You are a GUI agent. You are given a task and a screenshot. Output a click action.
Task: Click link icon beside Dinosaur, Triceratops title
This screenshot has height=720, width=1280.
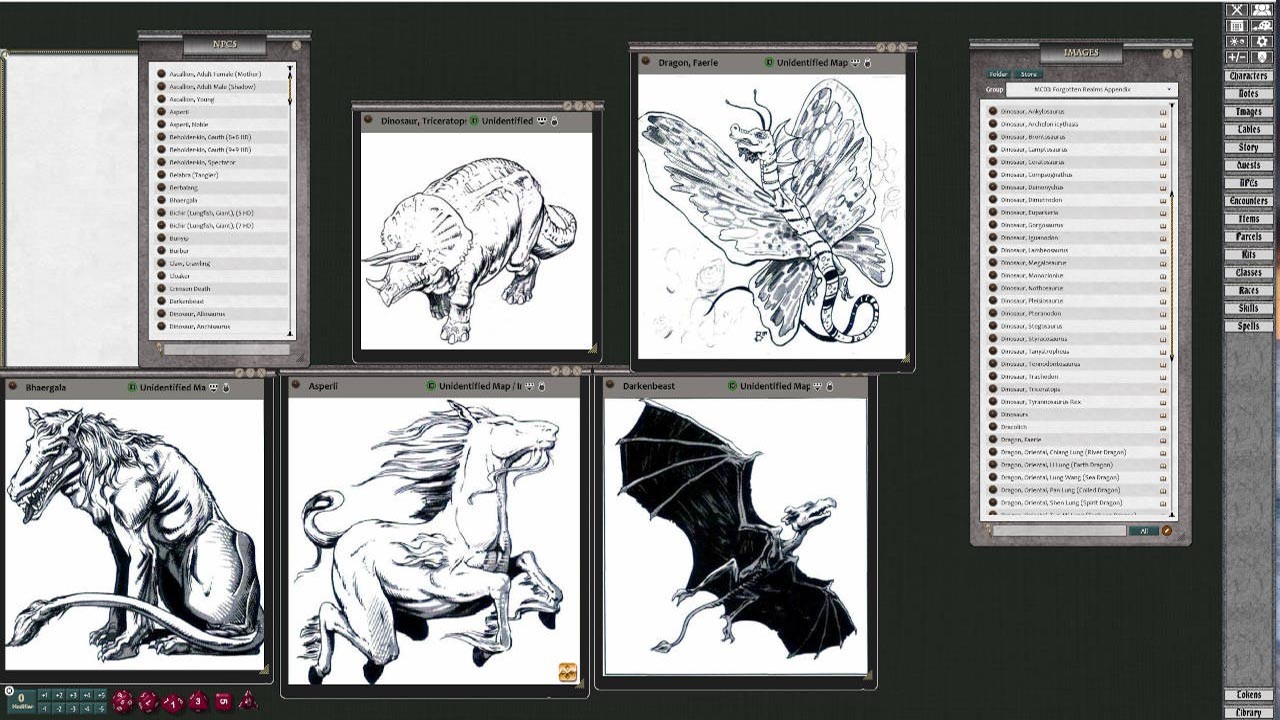[367, 121]
